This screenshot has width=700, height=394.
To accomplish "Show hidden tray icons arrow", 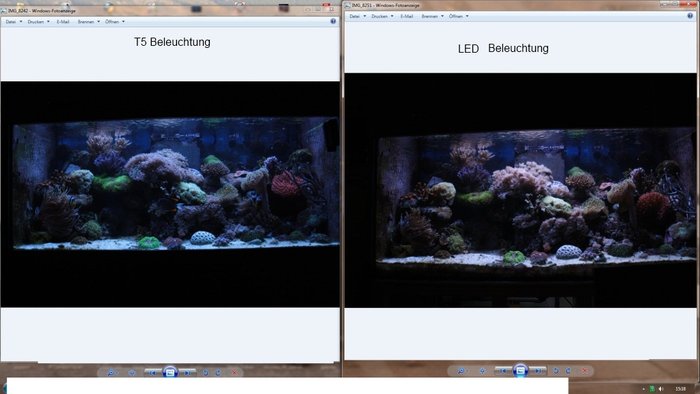I will click(x=643, y=389).
